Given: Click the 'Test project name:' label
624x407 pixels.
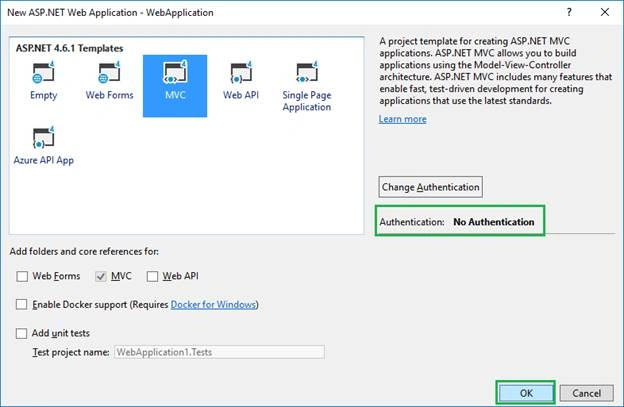Looking at the screenshot, I should (x=71, y=352).
